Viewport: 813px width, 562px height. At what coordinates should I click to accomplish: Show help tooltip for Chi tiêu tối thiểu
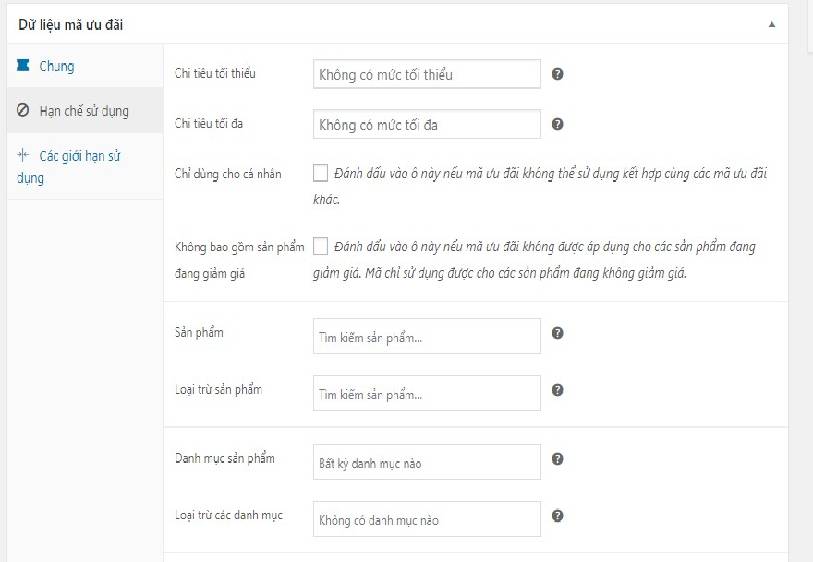(557, 74)
